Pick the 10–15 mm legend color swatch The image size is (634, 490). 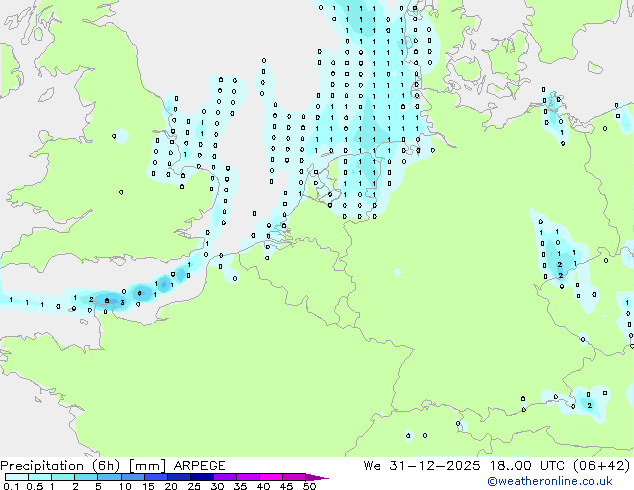[x=132, y=477]
